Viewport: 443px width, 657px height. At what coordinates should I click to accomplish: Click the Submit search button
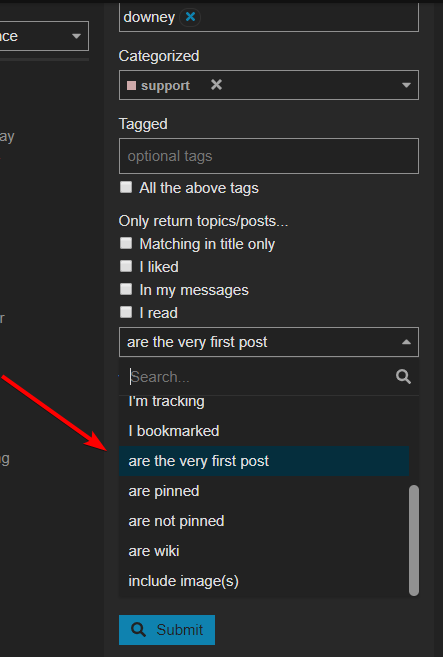point(167,630)
